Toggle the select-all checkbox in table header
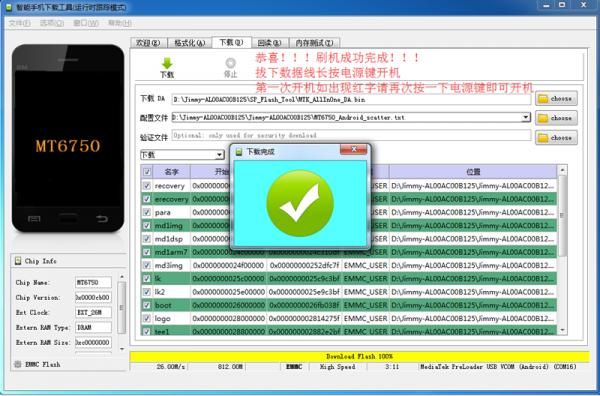This screenshot has width=600, height=396. click(147, 172)
